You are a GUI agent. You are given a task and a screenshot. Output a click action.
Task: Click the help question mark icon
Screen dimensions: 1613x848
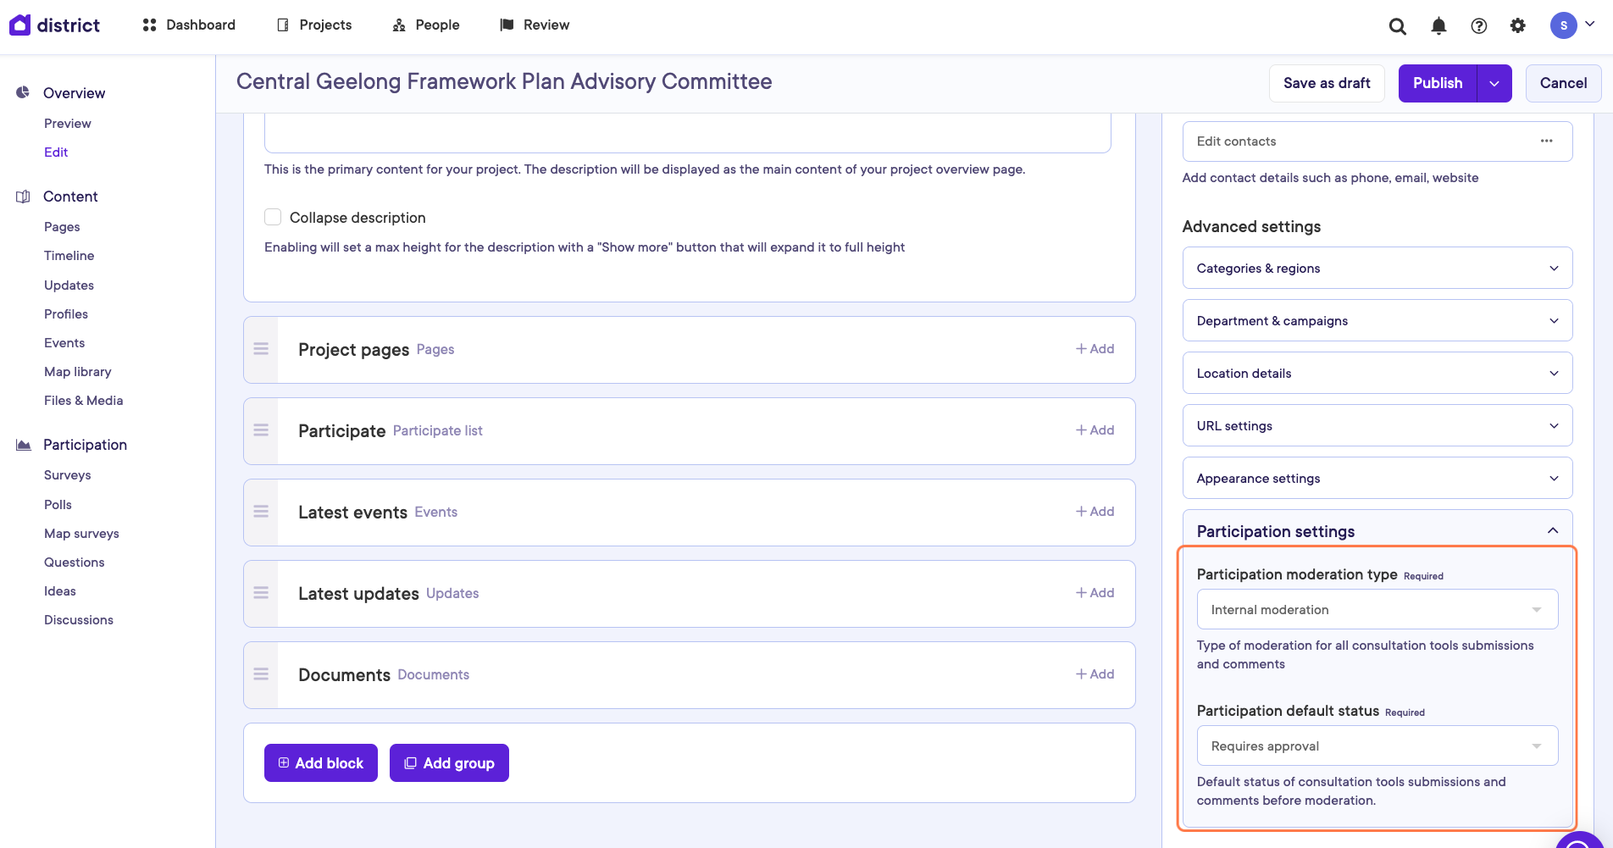click(x=1478, y=26)
